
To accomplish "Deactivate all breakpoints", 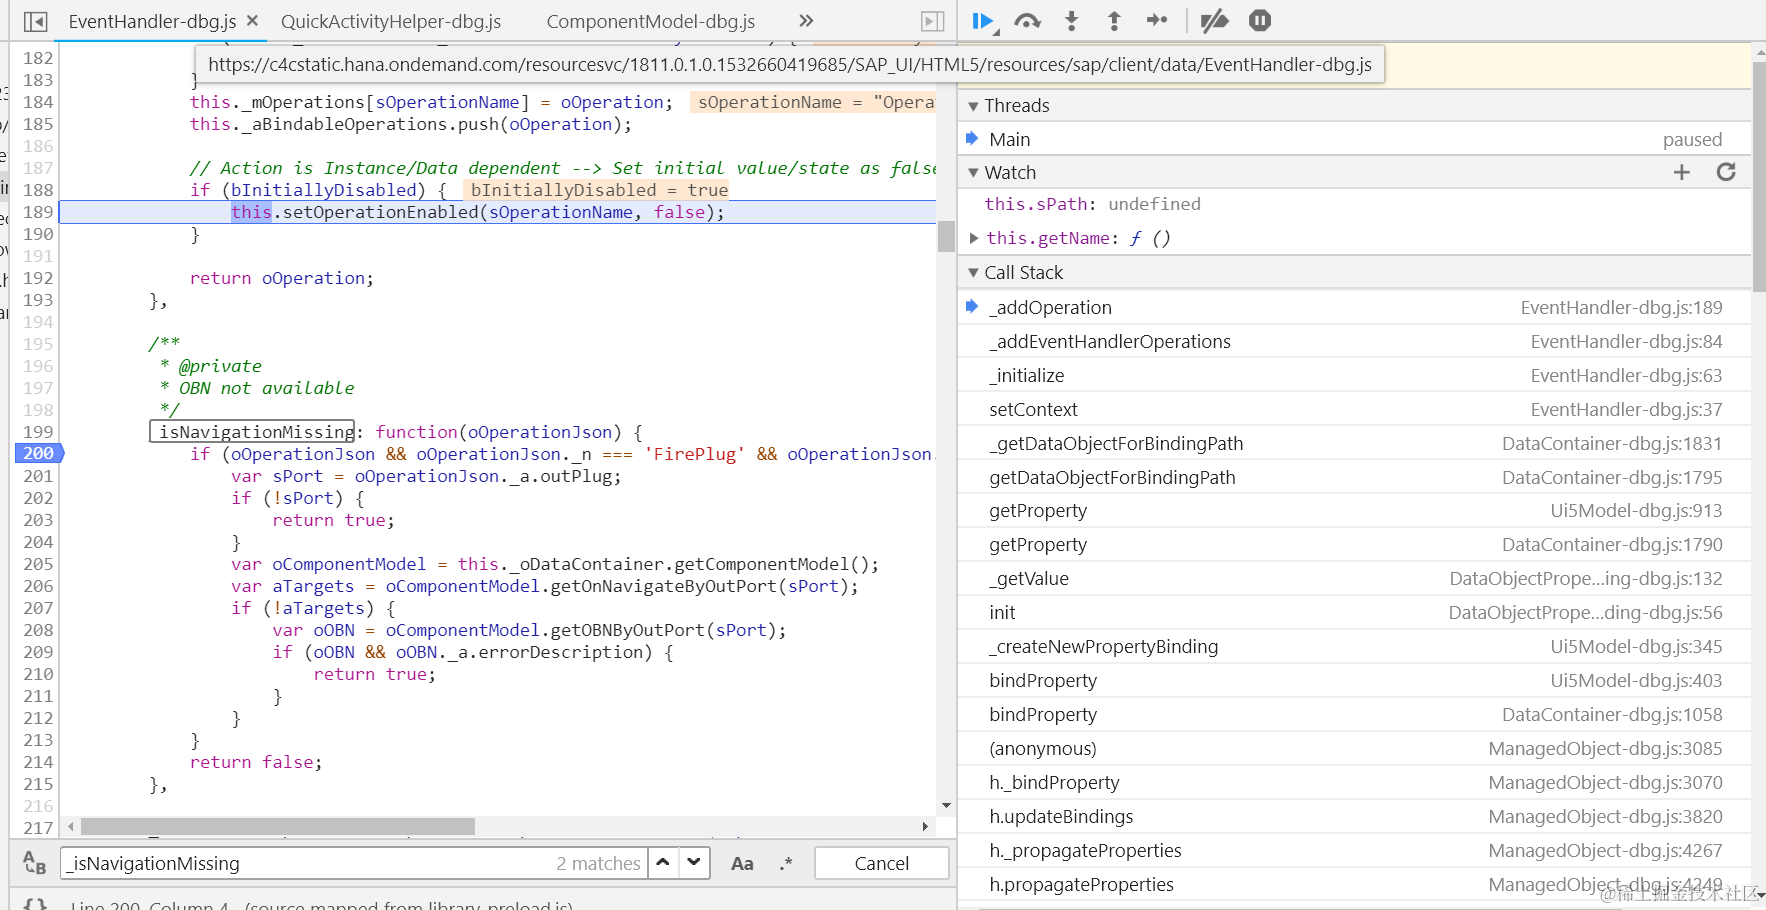I will [x=1214, y=21].
